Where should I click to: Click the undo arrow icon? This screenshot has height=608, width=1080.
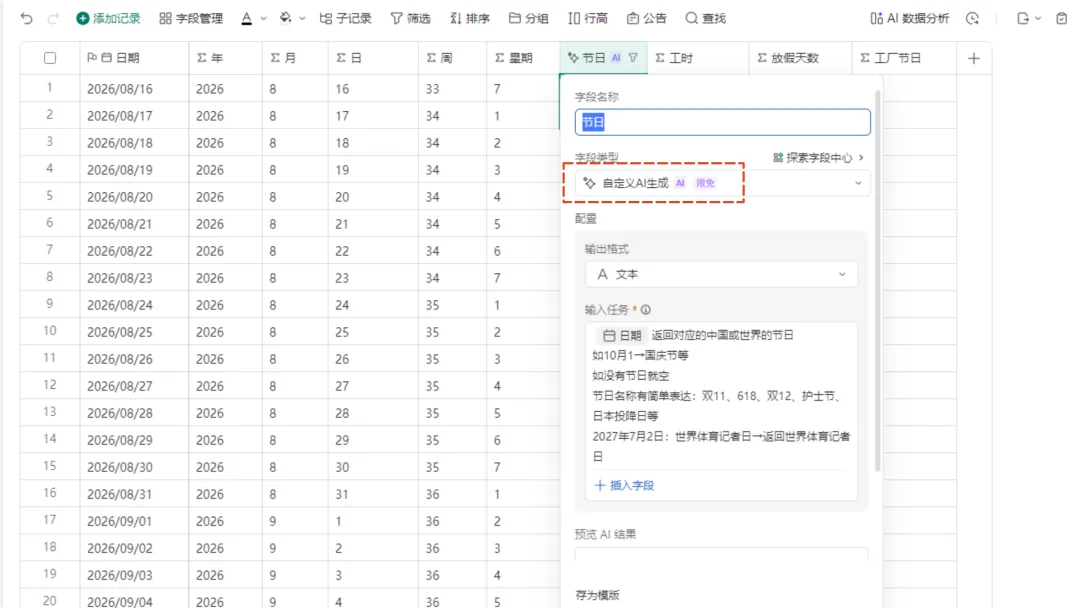click(x=26, y=19)
